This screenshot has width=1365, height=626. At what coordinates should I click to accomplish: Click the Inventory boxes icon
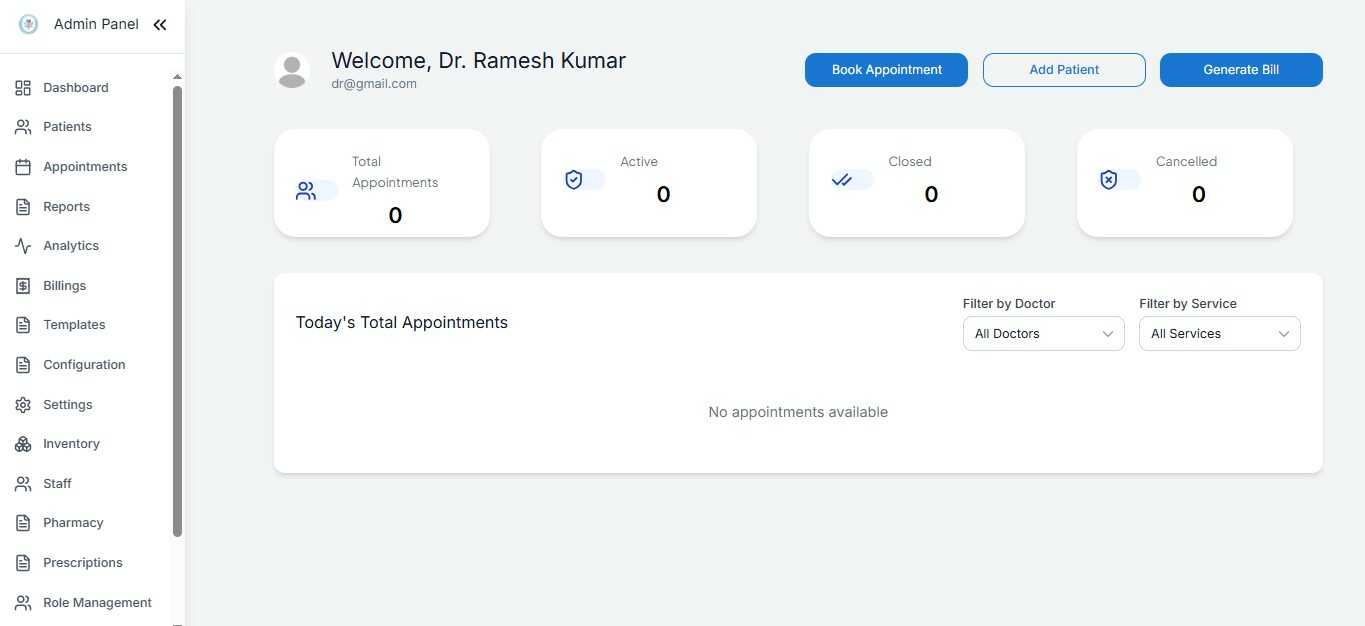point(23,444)
